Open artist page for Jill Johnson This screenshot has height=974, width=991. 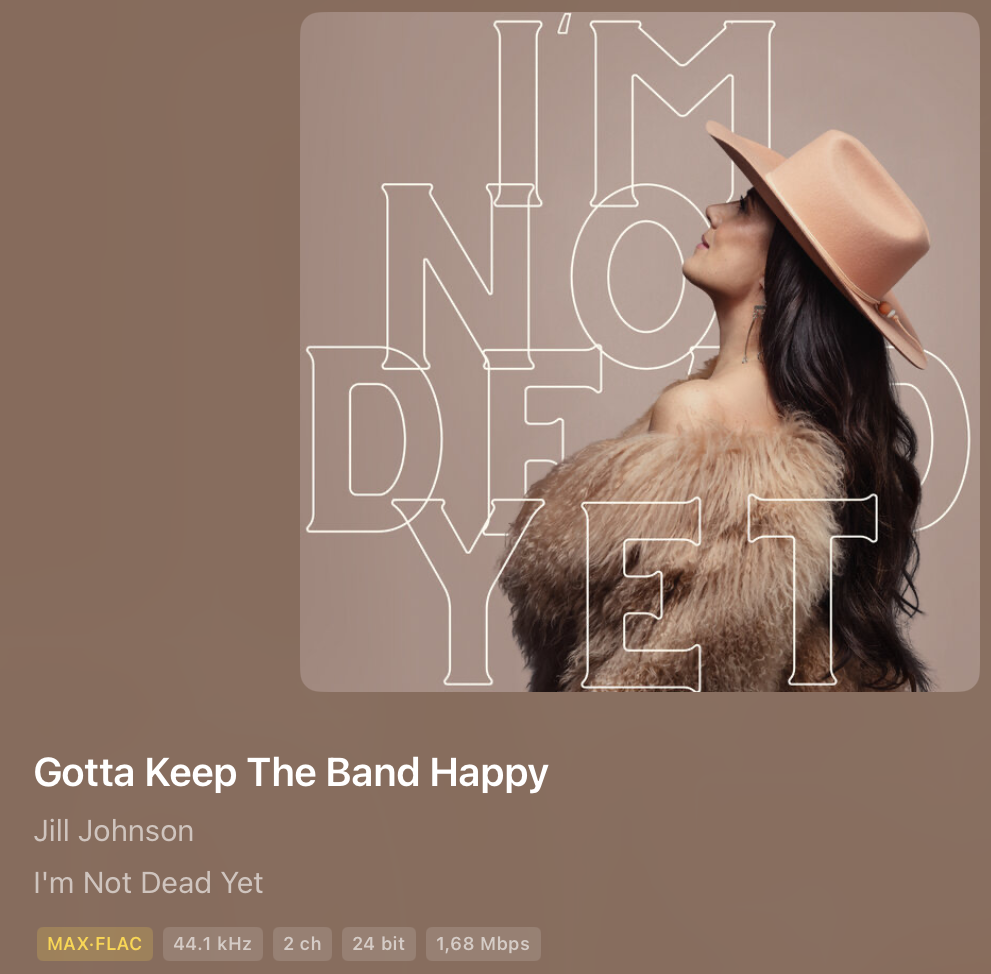click(114, 831)
